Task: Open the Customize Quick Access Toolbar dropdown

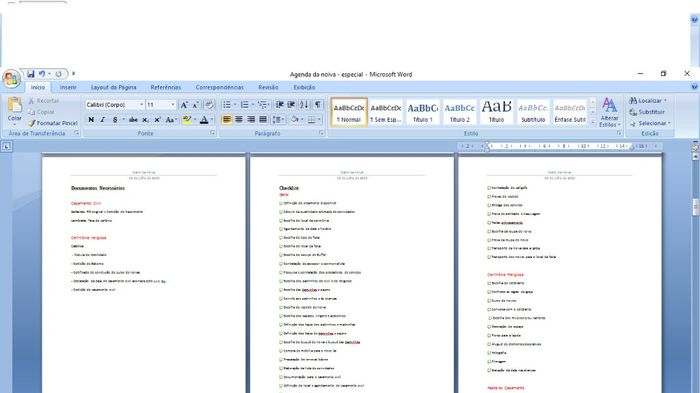Action: tap(73, 74)
